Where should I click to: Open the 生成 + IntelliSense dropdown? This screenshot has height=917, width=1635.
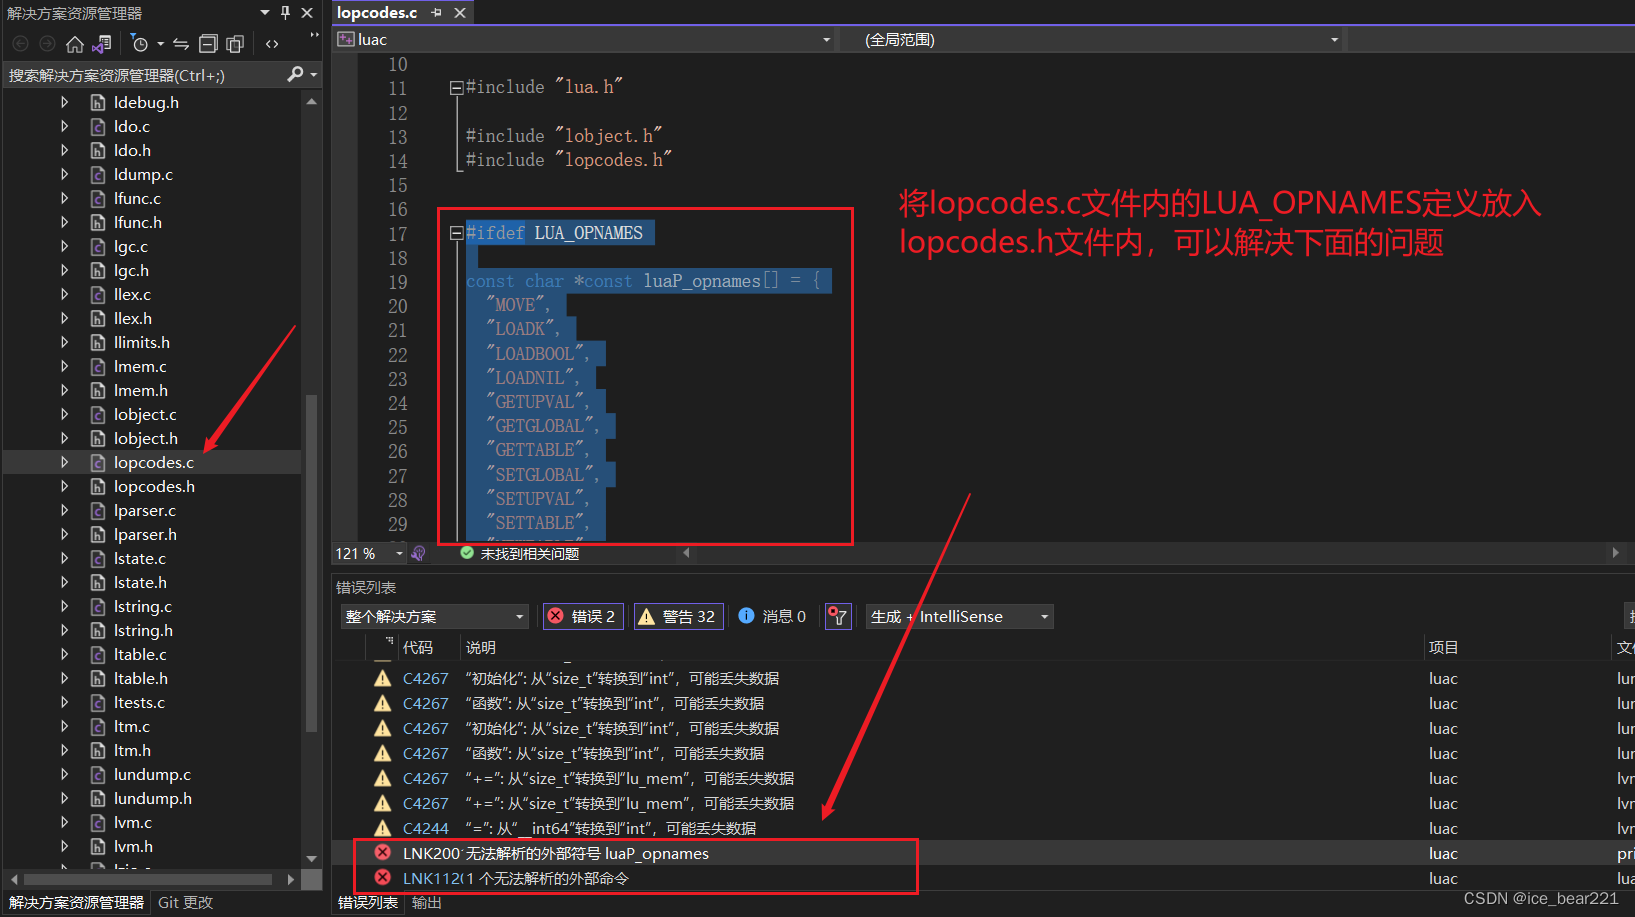960,617
